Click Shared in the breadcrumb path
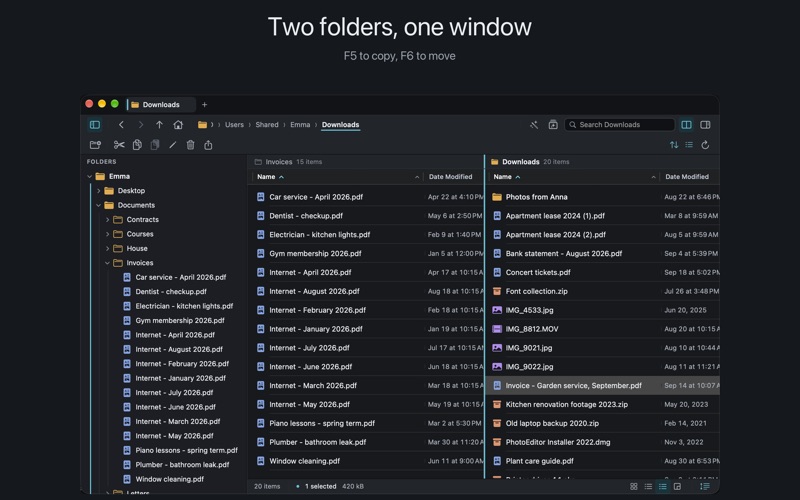Viewport: 800px width, 500px height. tap(267, 124)
